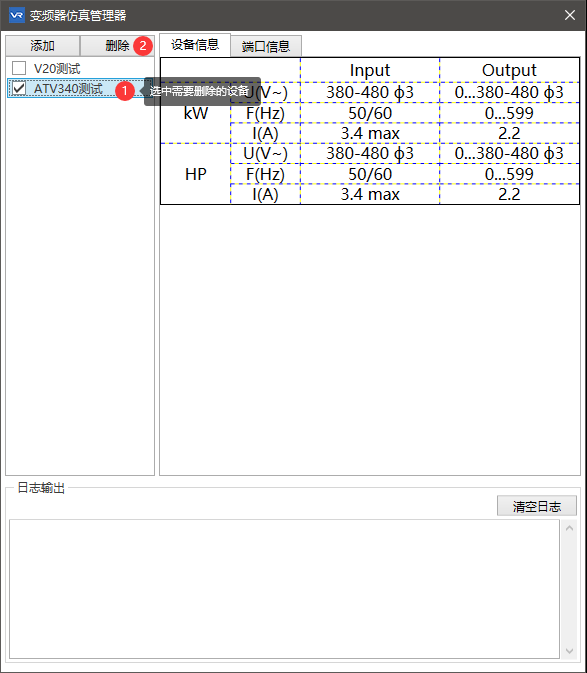This screenshot has width=587, height=673.
Task: Click the kW row label cell
Action: 196,113
